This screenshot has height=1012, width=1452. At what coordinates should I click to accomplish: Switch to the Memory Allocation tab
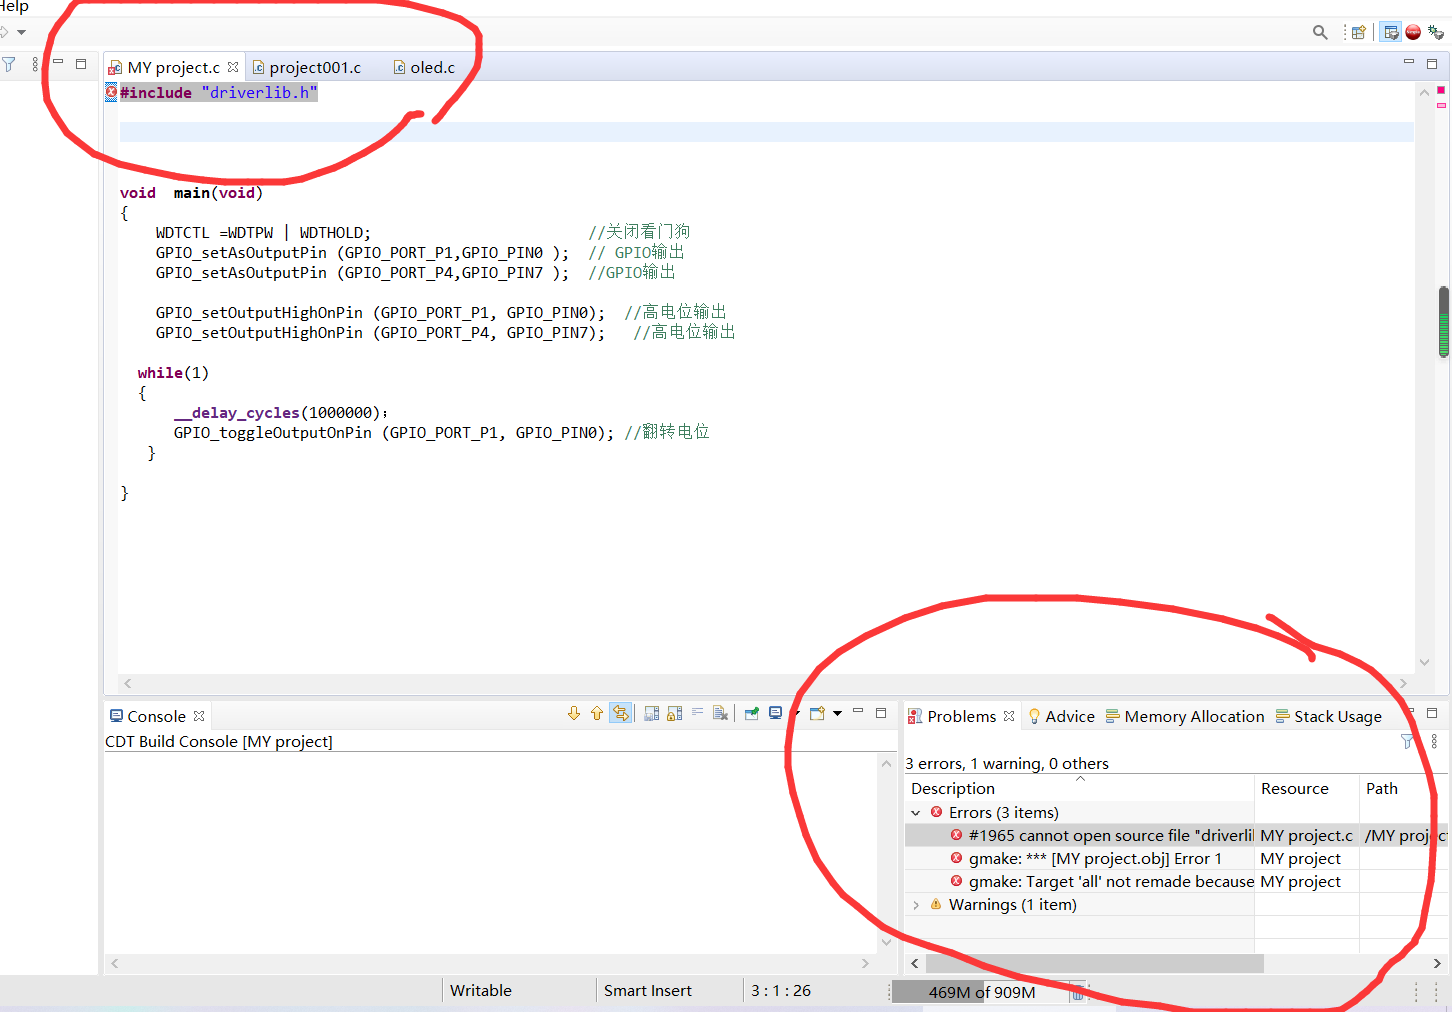[x=1185, y=716]
